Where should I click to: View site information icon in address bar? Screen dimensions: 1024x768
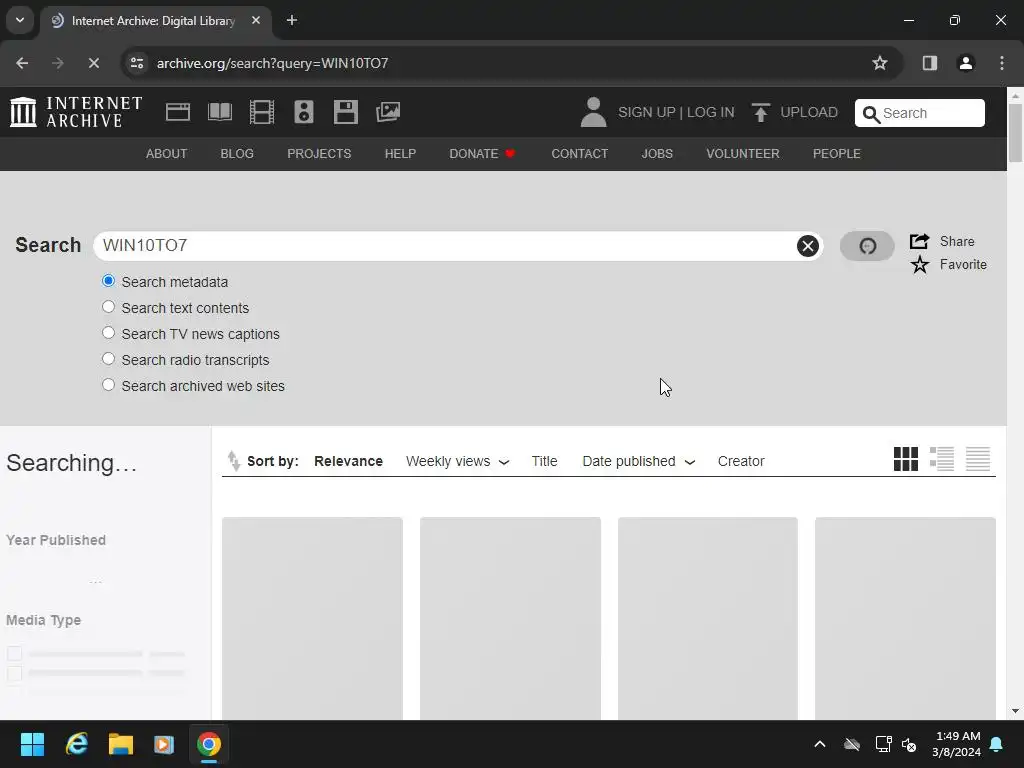[x=136, y=63]
